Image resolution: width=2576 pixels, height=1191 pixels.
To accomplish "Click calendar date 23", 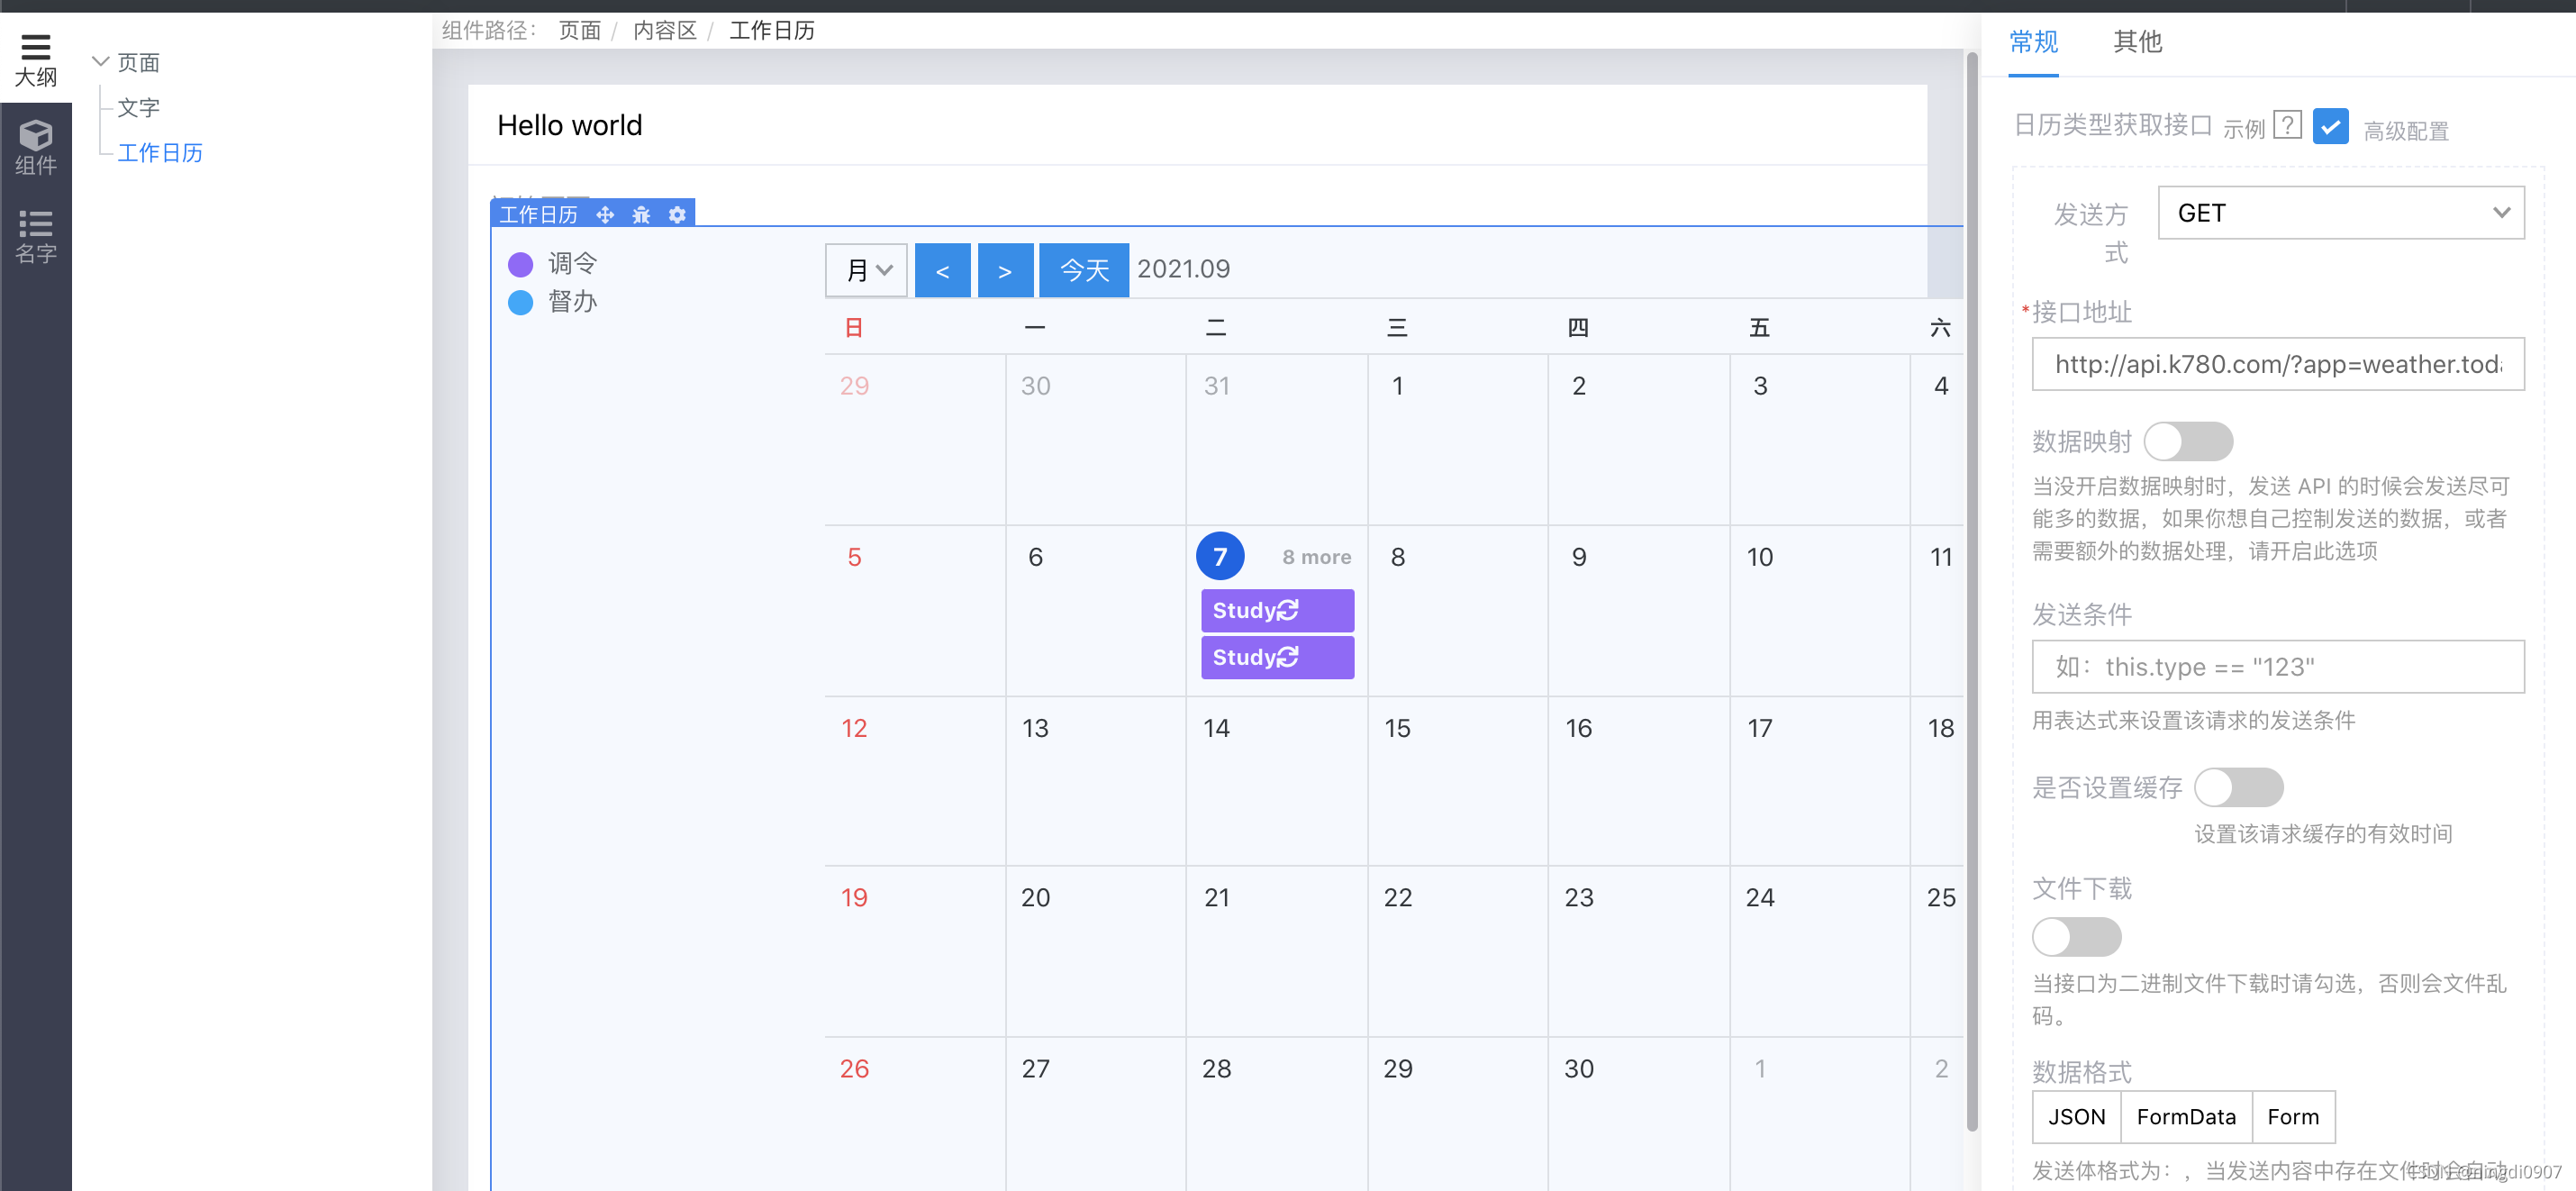I will (x=1578, y=897).
